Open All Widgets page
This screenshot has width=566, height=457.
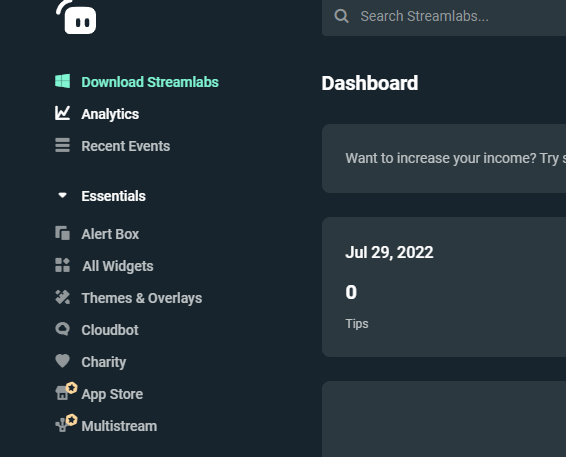[x=118, y=266]
